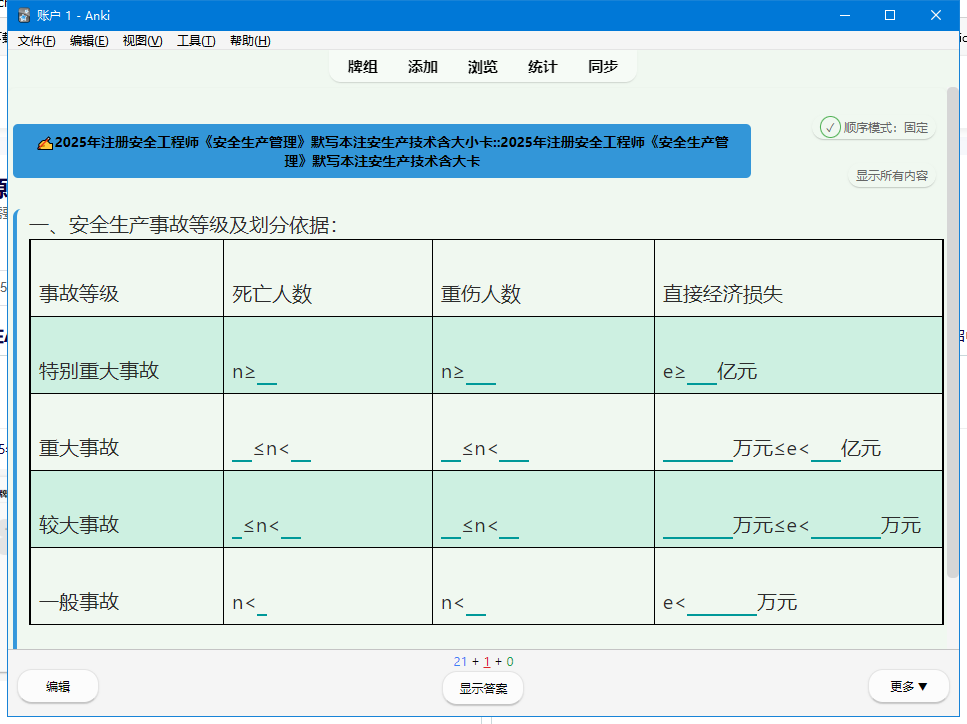Minimize the Anki window
This screenshot has width=967, height=724.
[845, 15]
